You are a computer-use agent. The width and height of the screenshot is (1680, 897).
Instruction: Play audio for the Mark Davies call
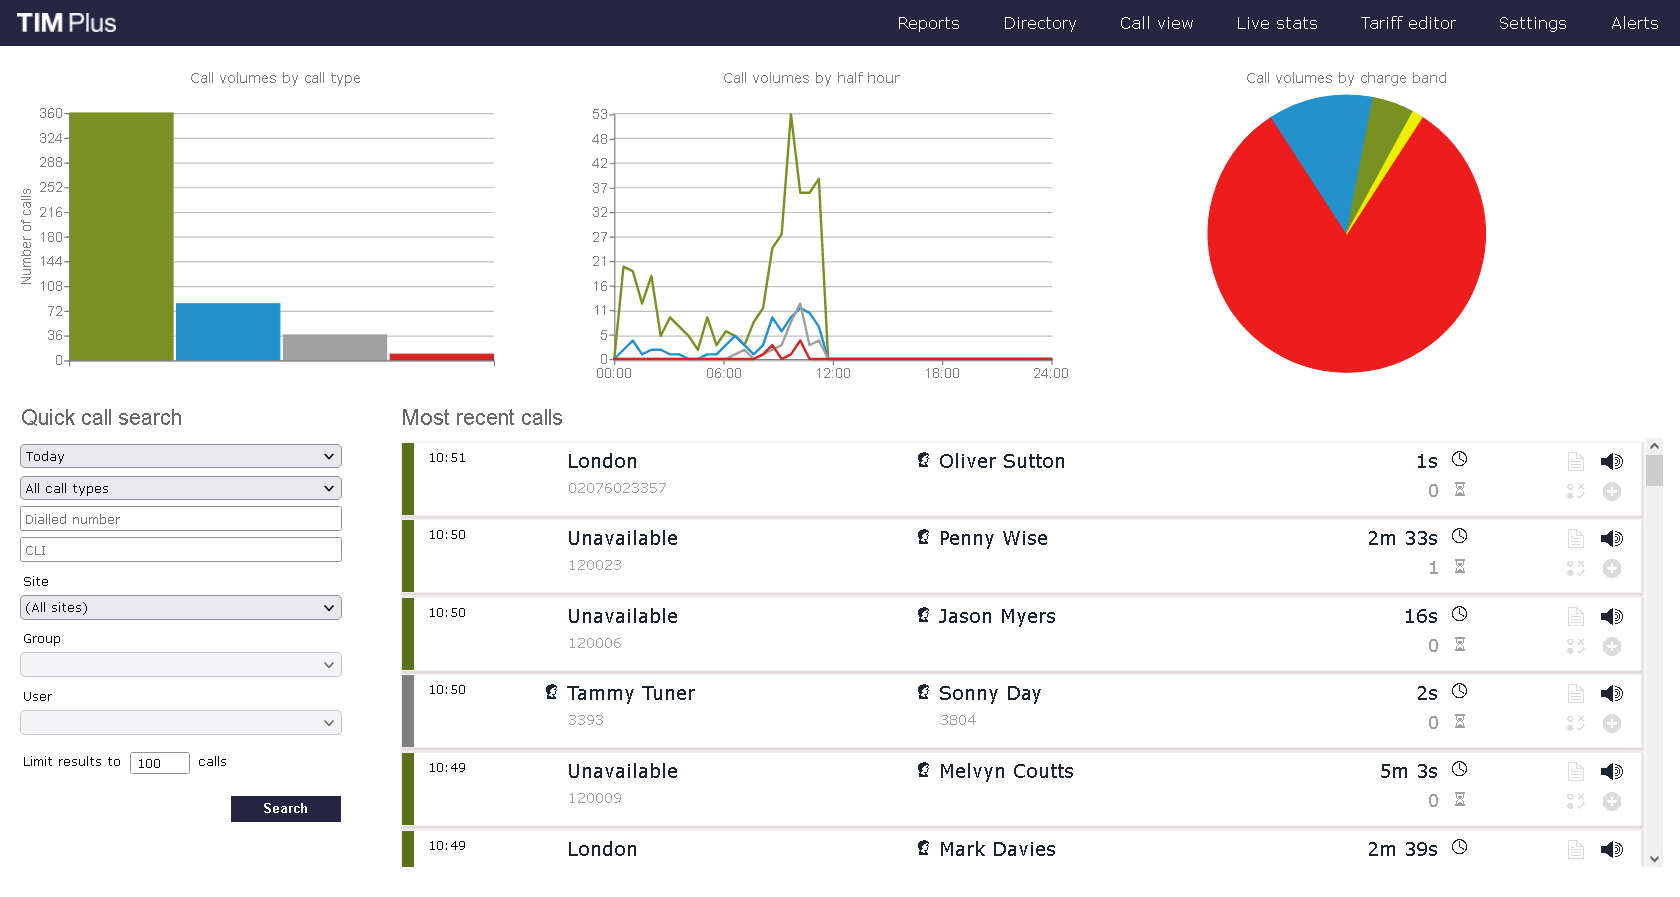[x=1611, y=849]
